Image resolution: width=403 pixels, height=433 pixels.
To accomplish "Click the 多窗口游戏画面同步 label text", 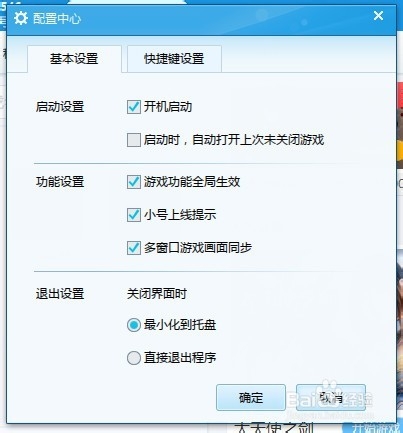I will click(198, 248).
